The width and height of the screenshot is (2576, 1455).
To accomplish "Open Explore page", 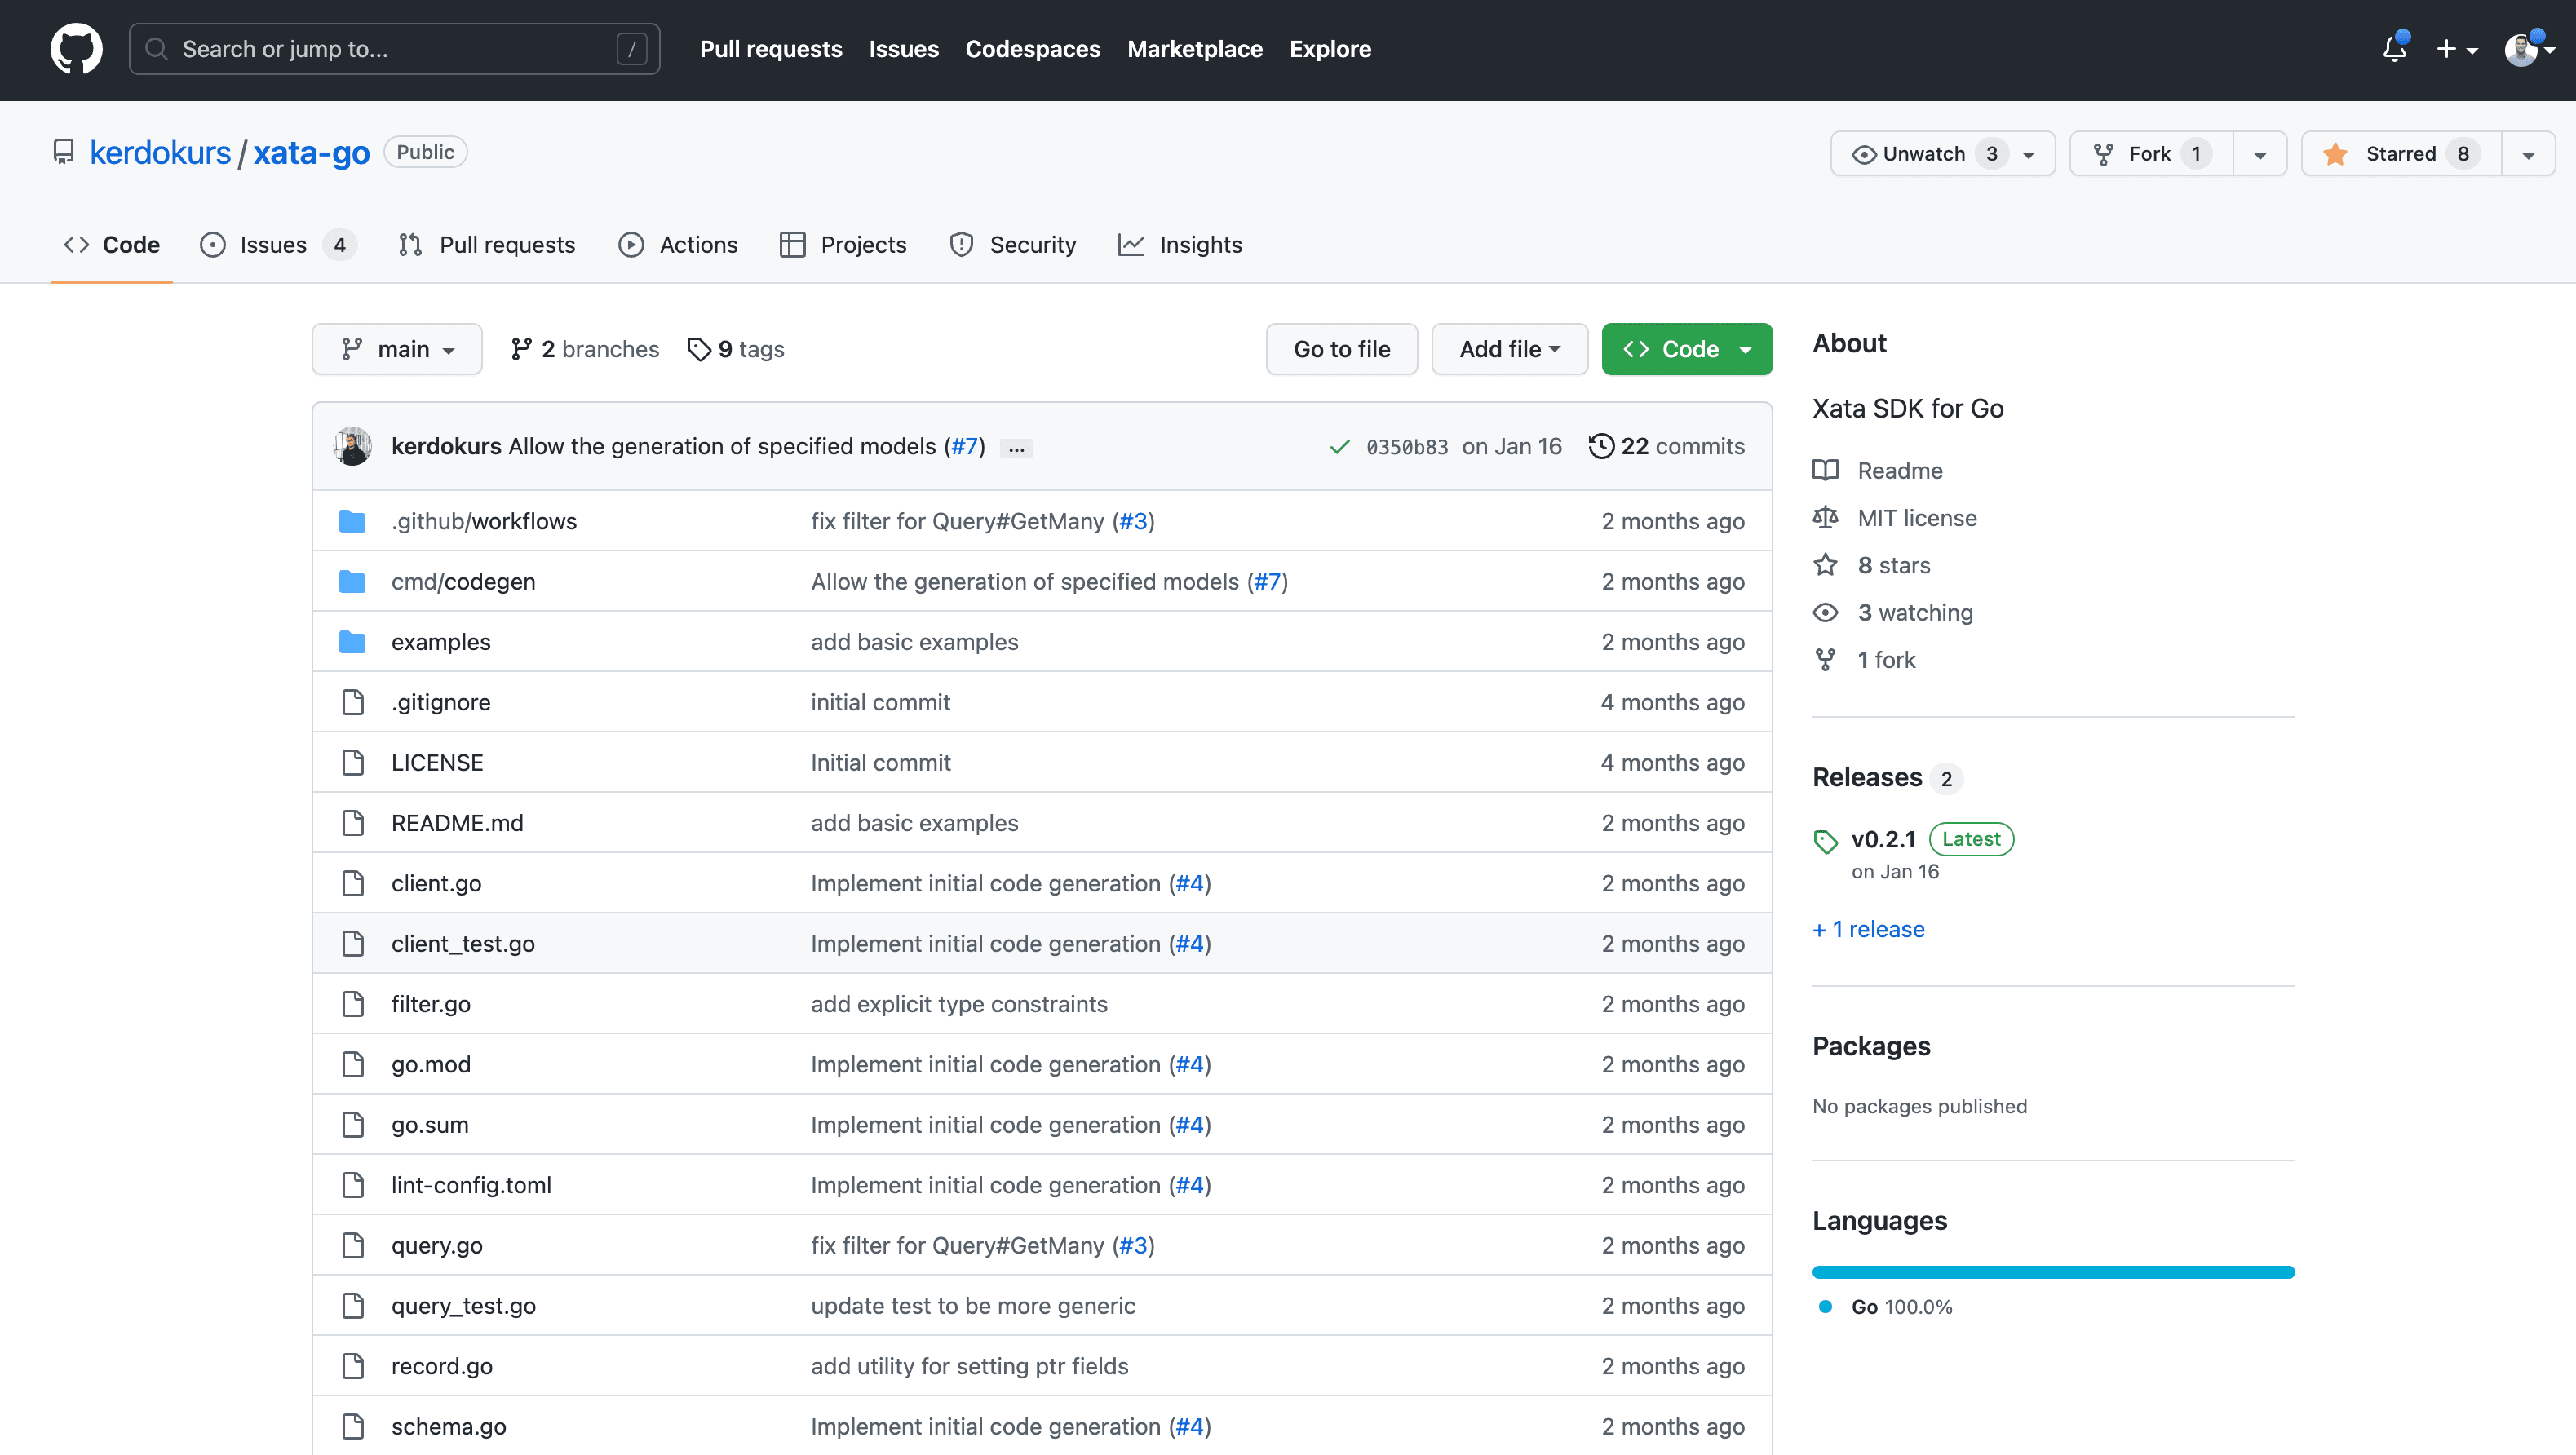I will point(1330,49).
